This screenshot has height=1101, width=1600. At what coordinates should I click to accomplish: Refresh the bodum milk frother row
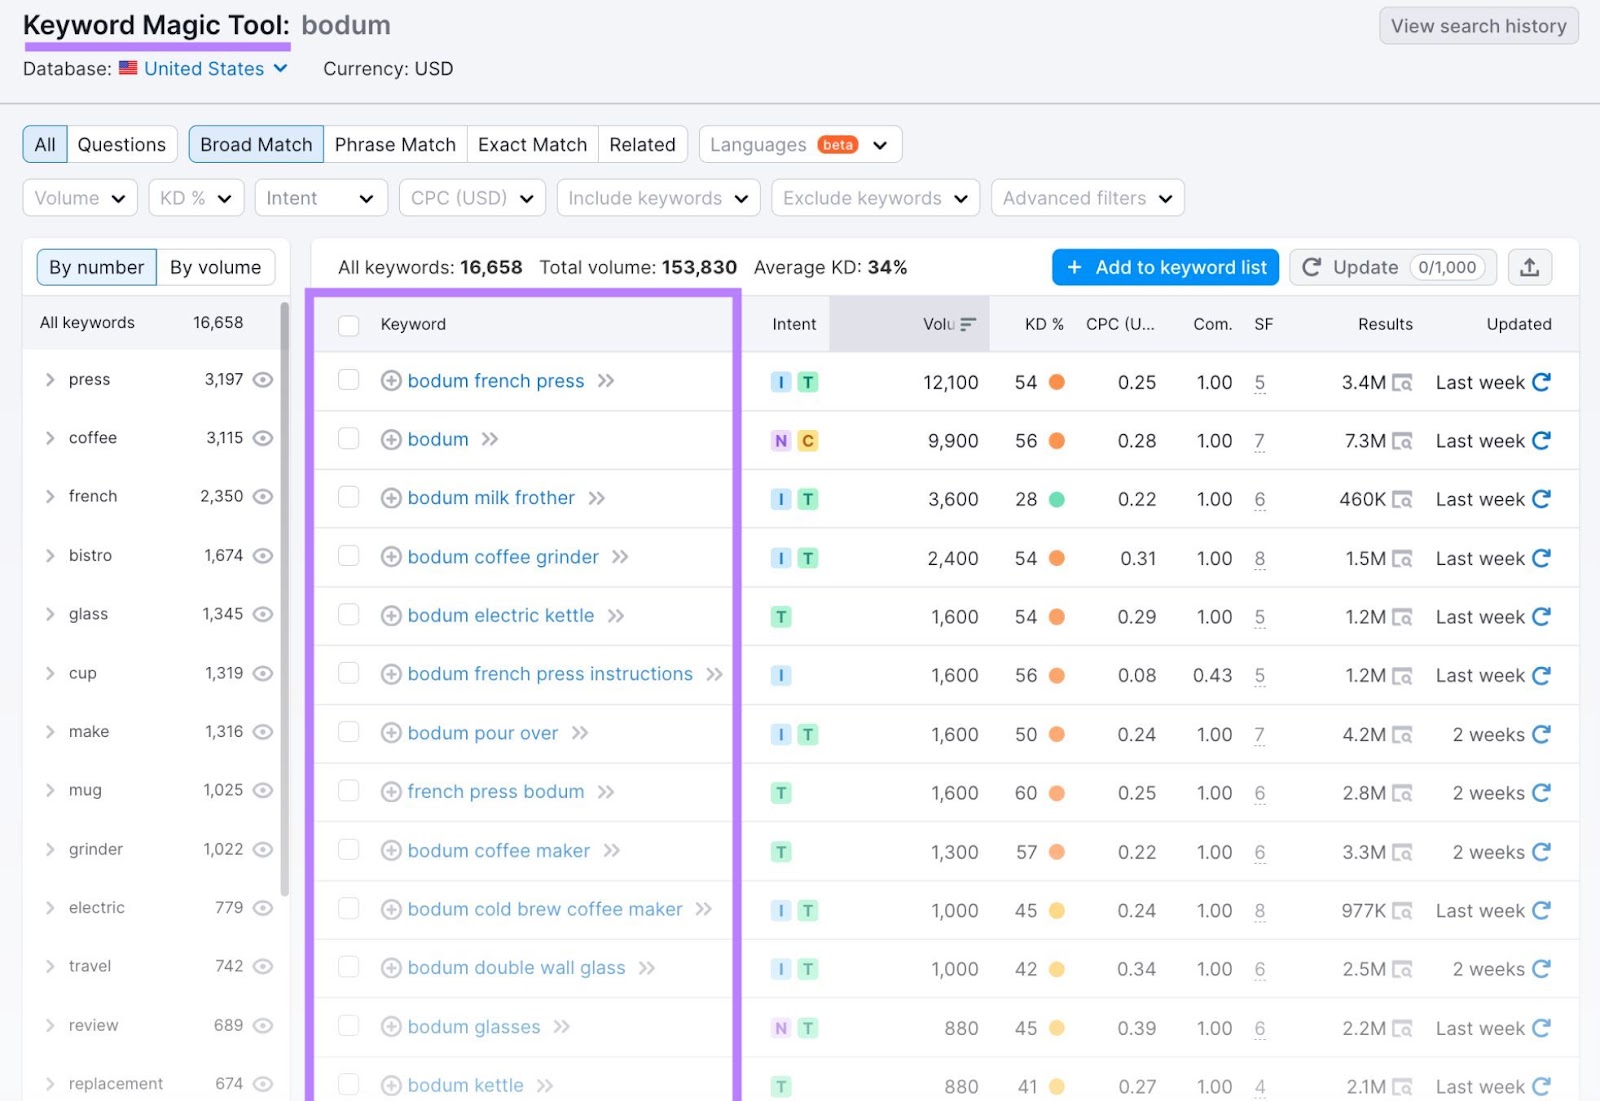click(x=1541, y=499)
